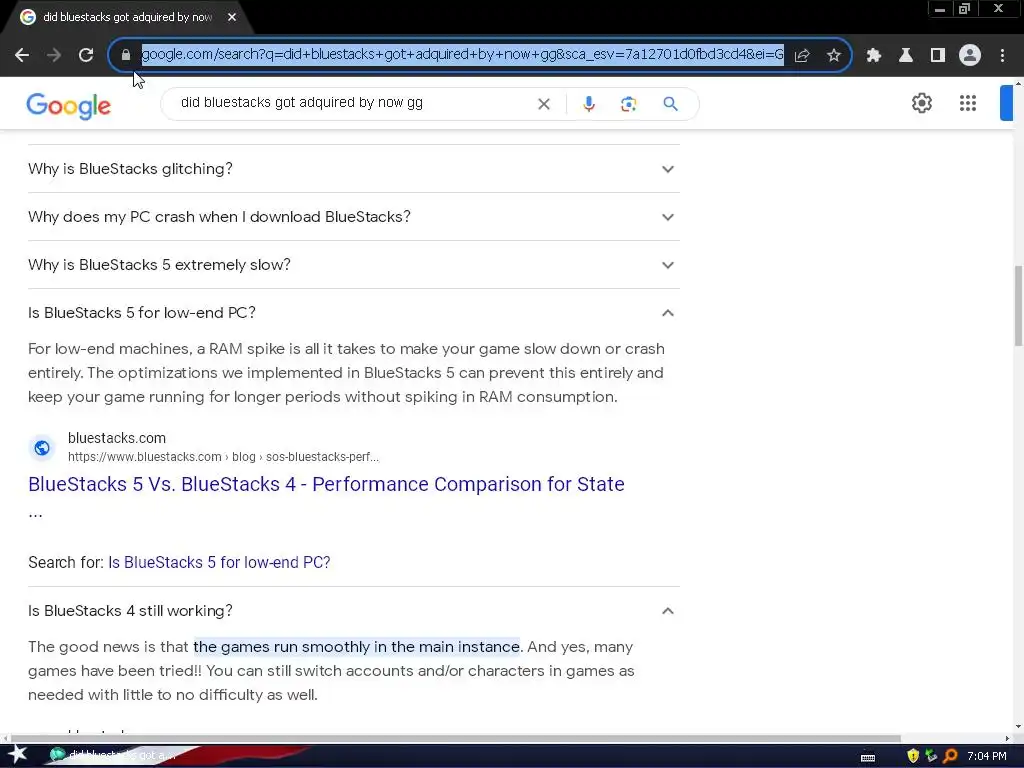Reload the page with refresh icon
Screen dimensions: 1024x768
click(86, 56)
